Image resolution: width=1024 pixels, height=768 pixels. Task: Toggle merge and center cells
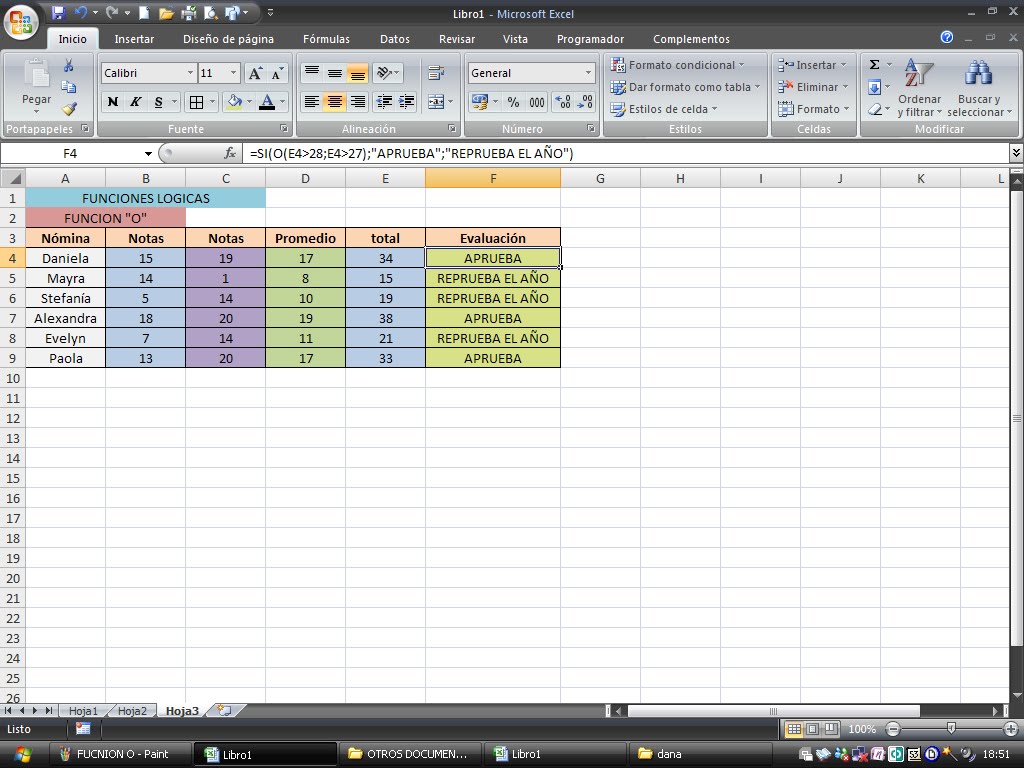click(437, 101)
